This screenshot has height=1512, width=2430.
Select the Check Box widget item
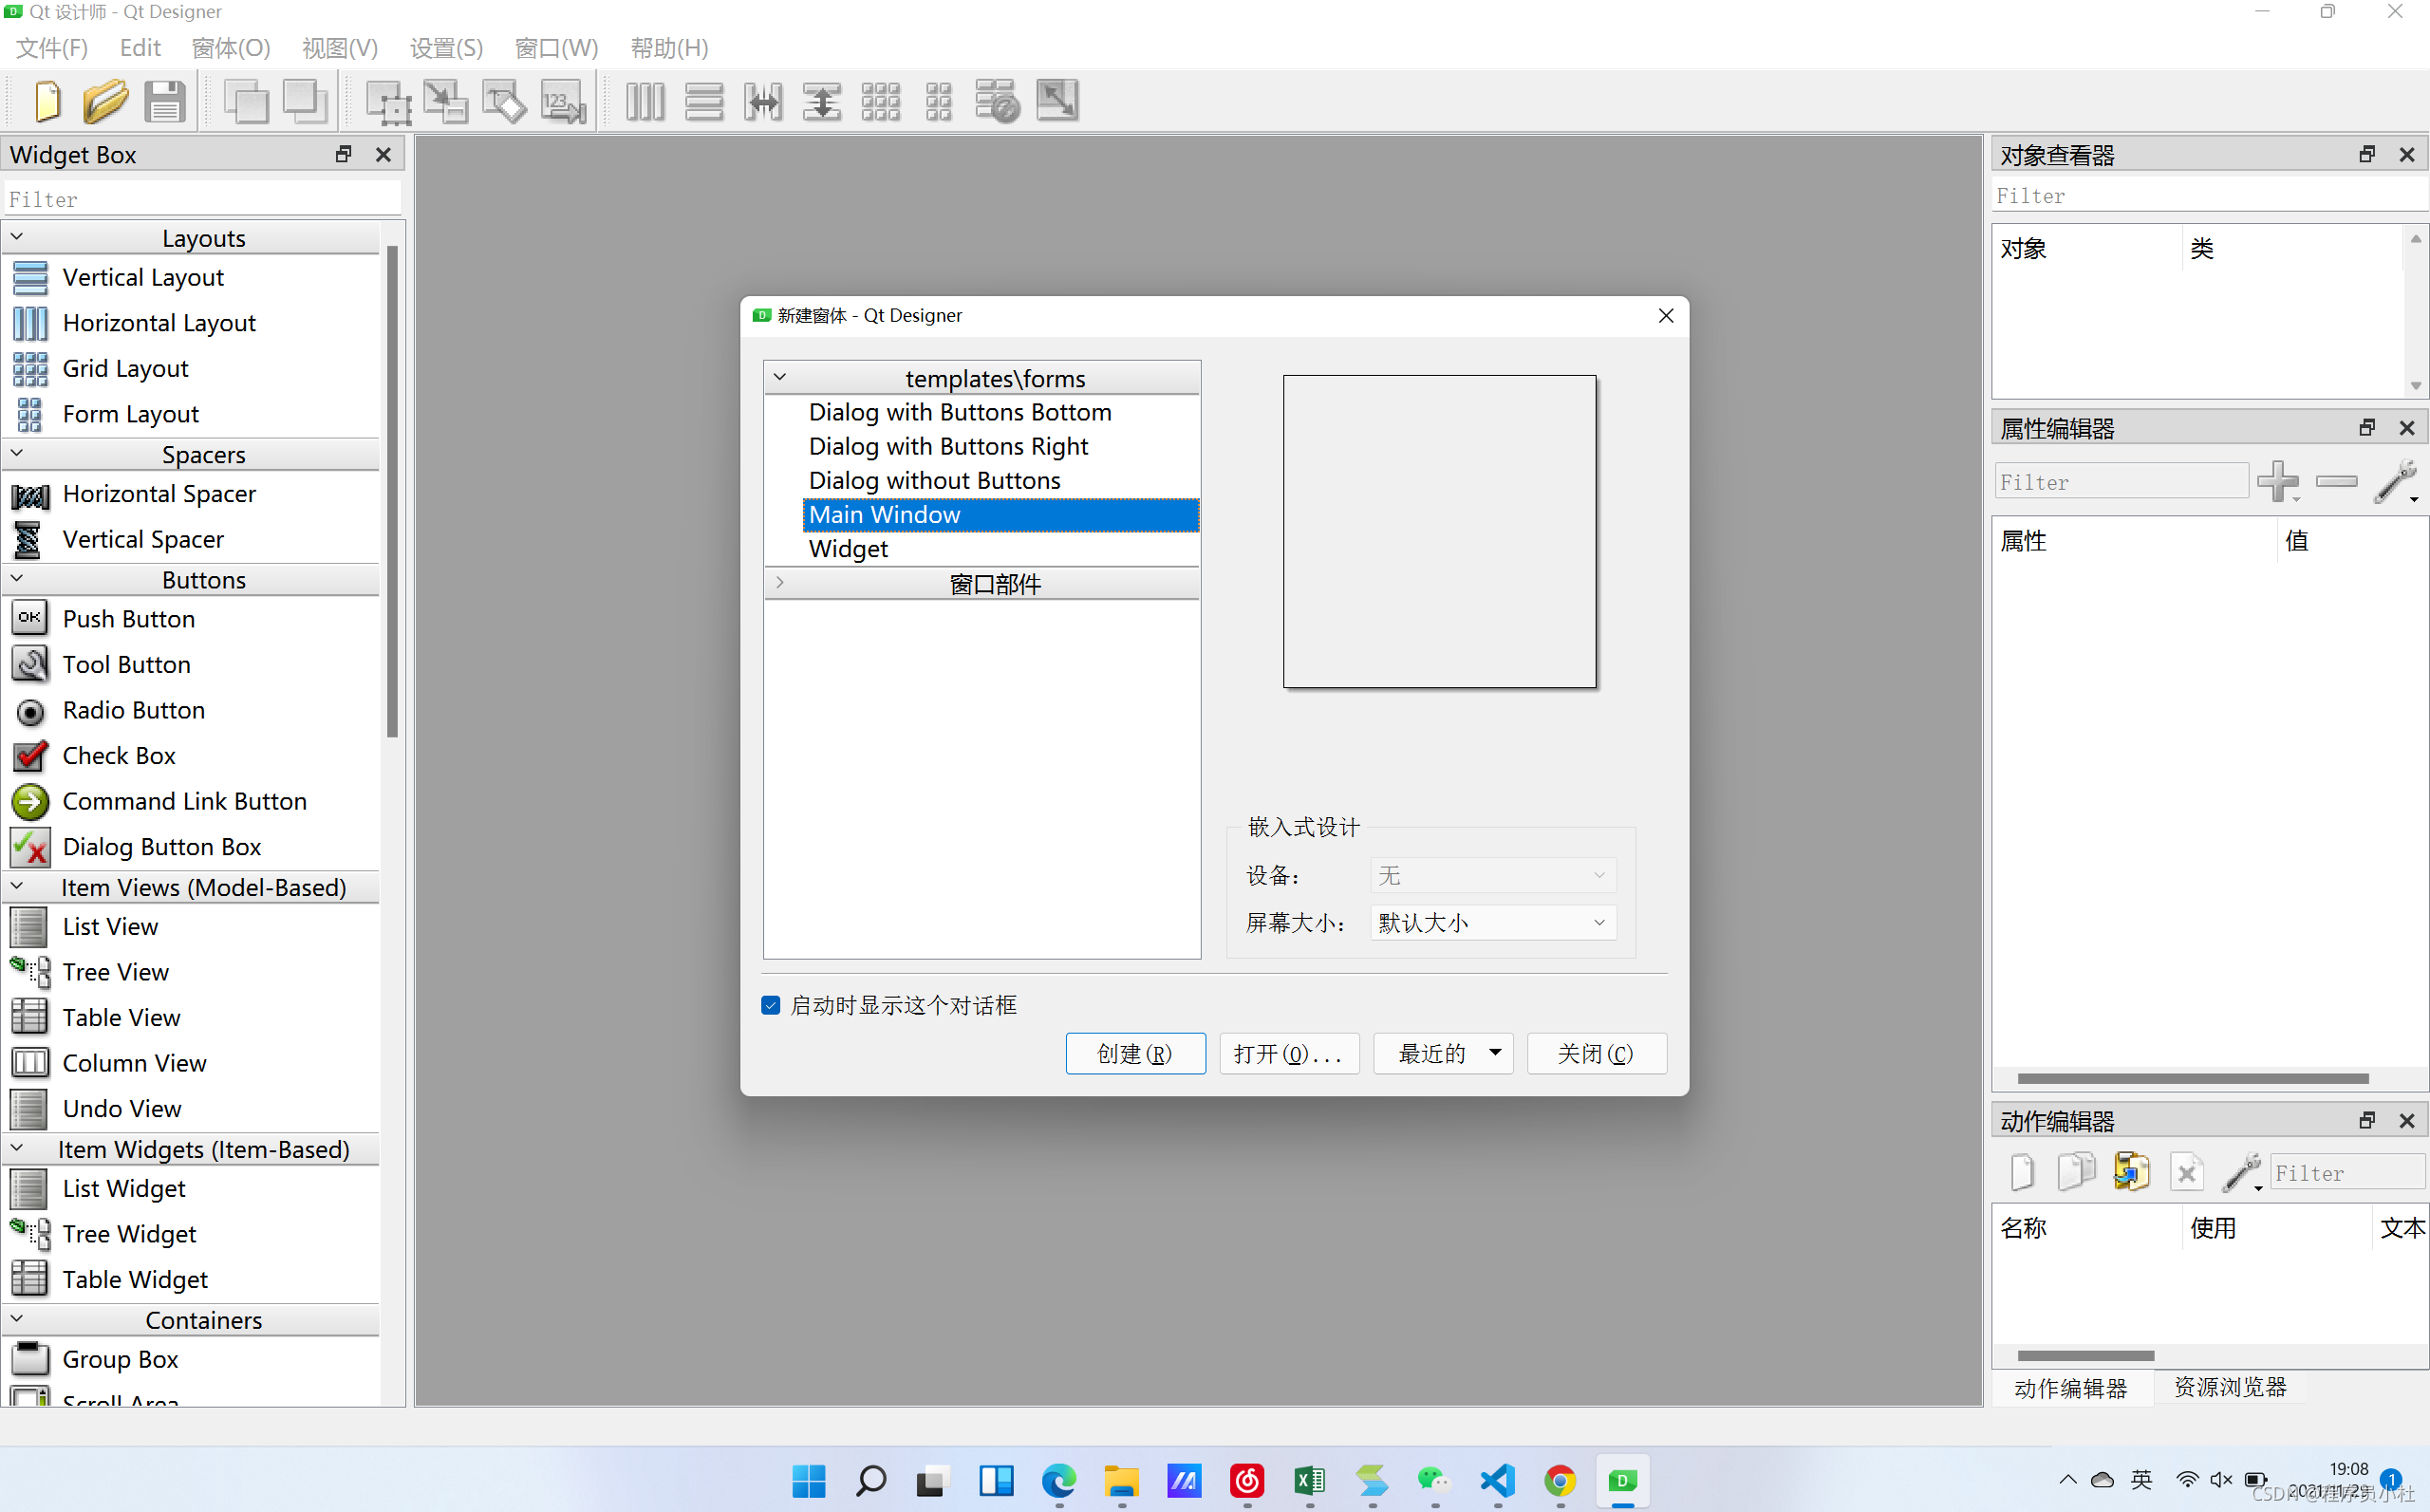point(118,756)
